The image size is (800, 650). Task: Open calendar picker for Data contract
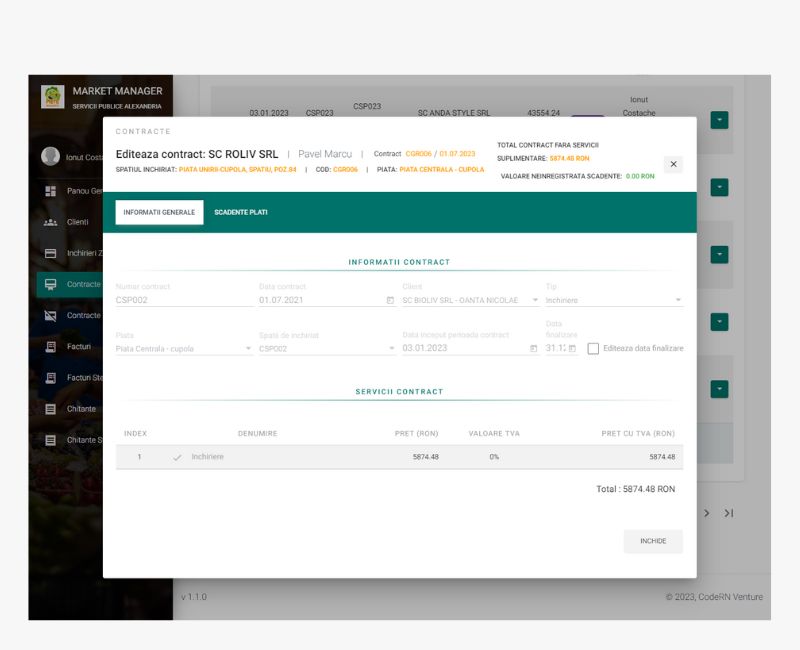tap(390, 300)
